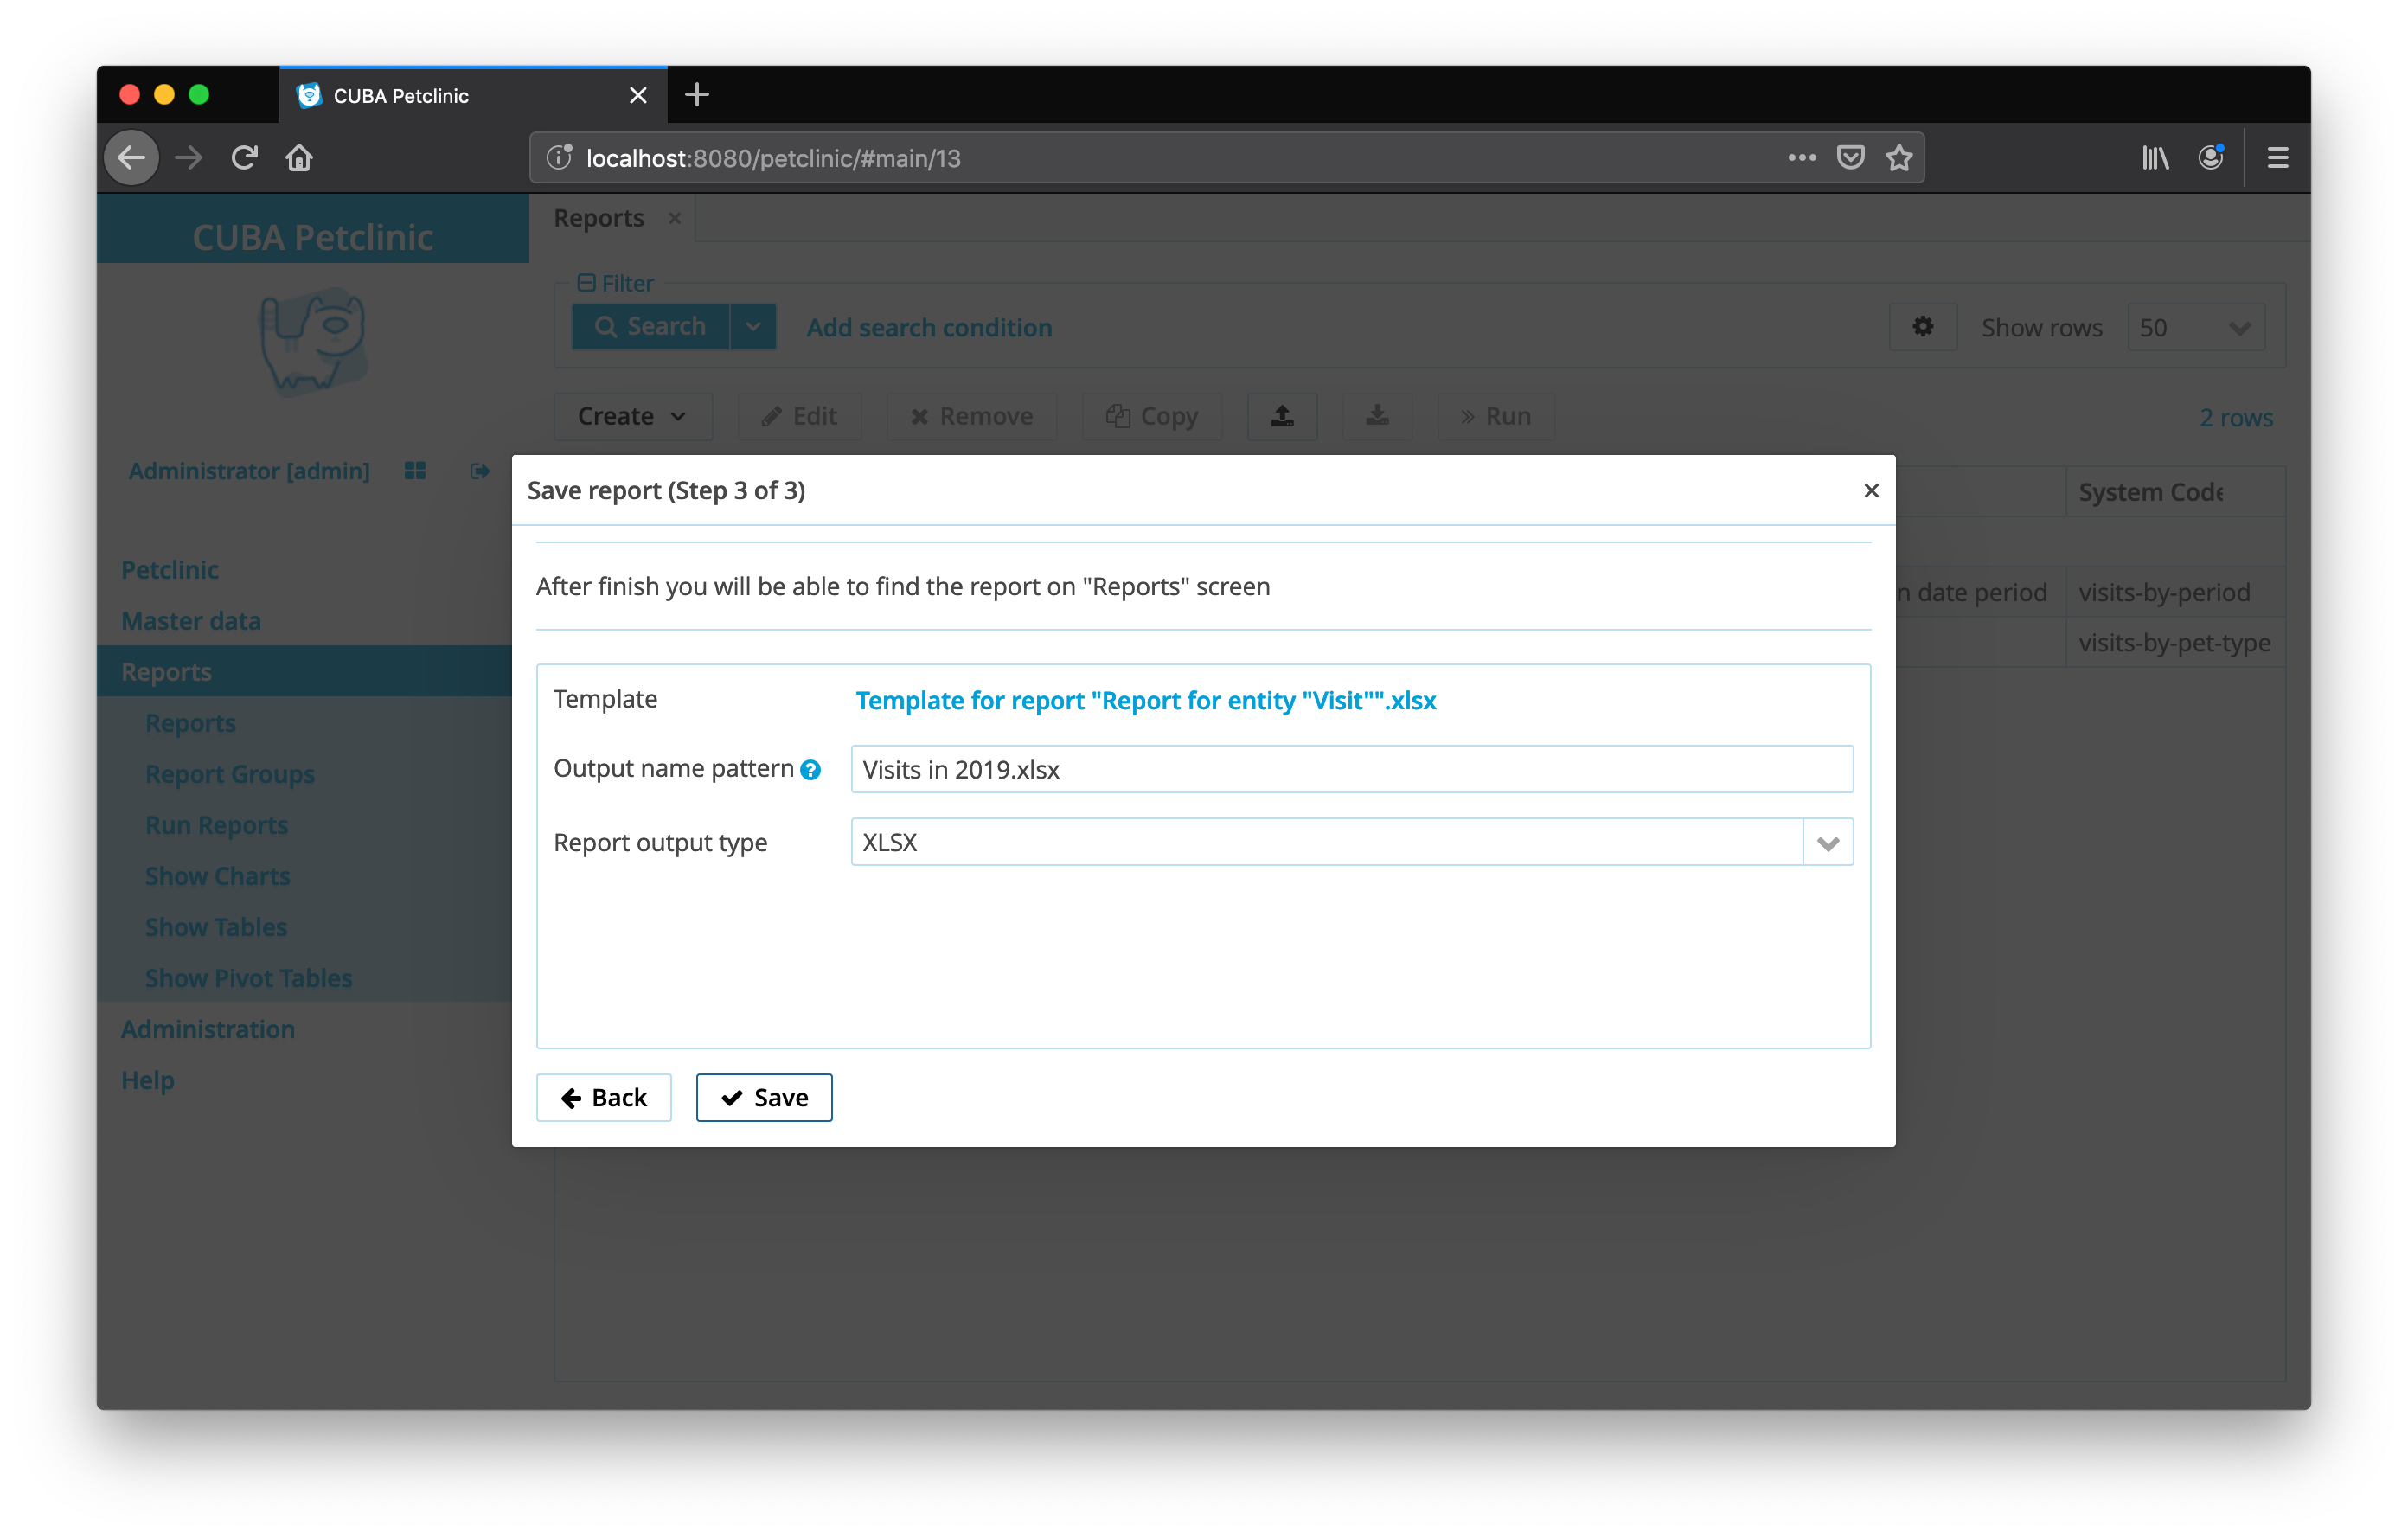Click the site information icon in address bar

pos(559,158)
